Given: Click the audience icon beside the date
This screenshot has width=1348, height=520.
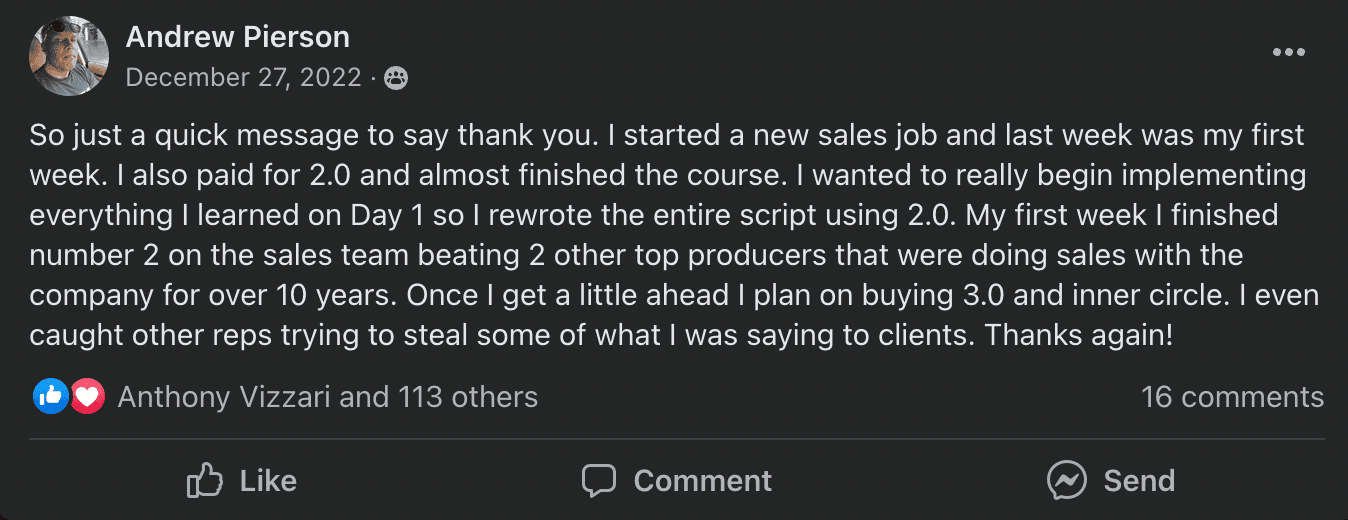Looking at the screenshot, I should pyautogui.click(x=396, y=78).
